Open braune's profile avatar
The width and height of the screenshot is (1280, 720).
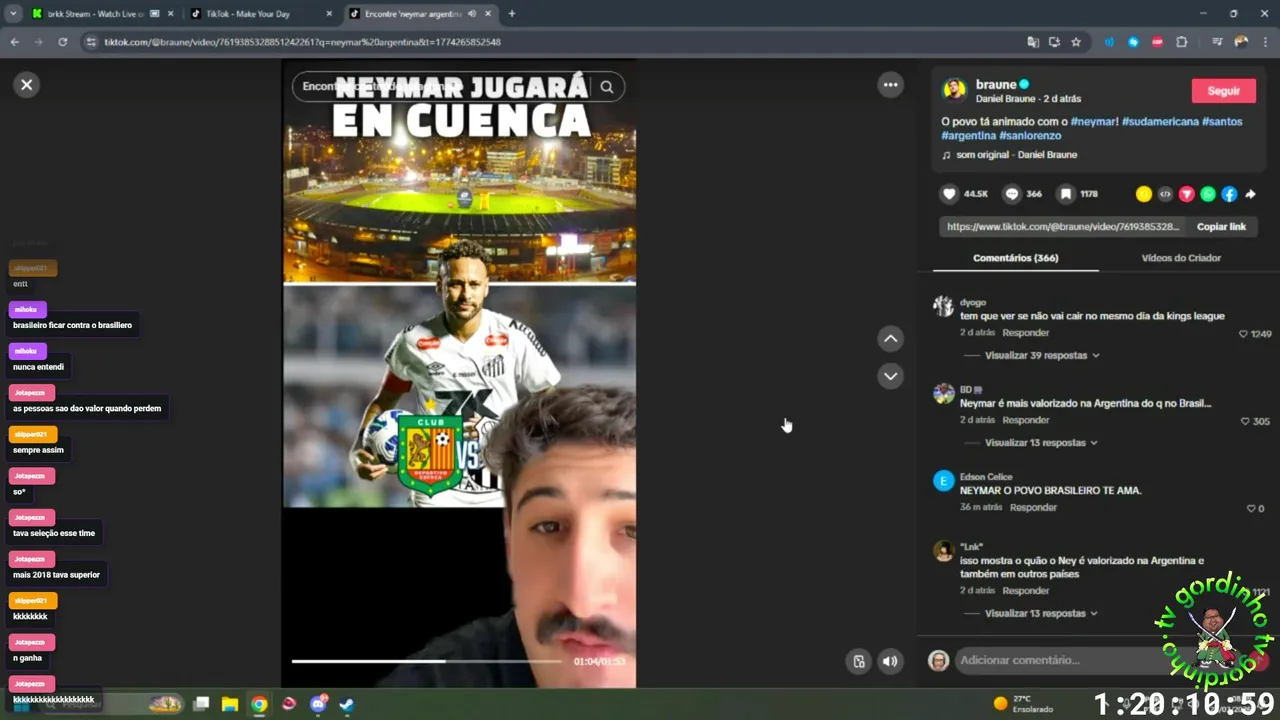955,89
